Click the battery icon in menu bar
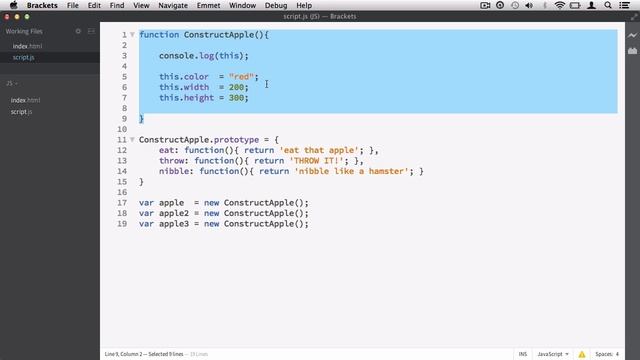The height and width of the screenshot is (360, 640). [x=575, y=5]
